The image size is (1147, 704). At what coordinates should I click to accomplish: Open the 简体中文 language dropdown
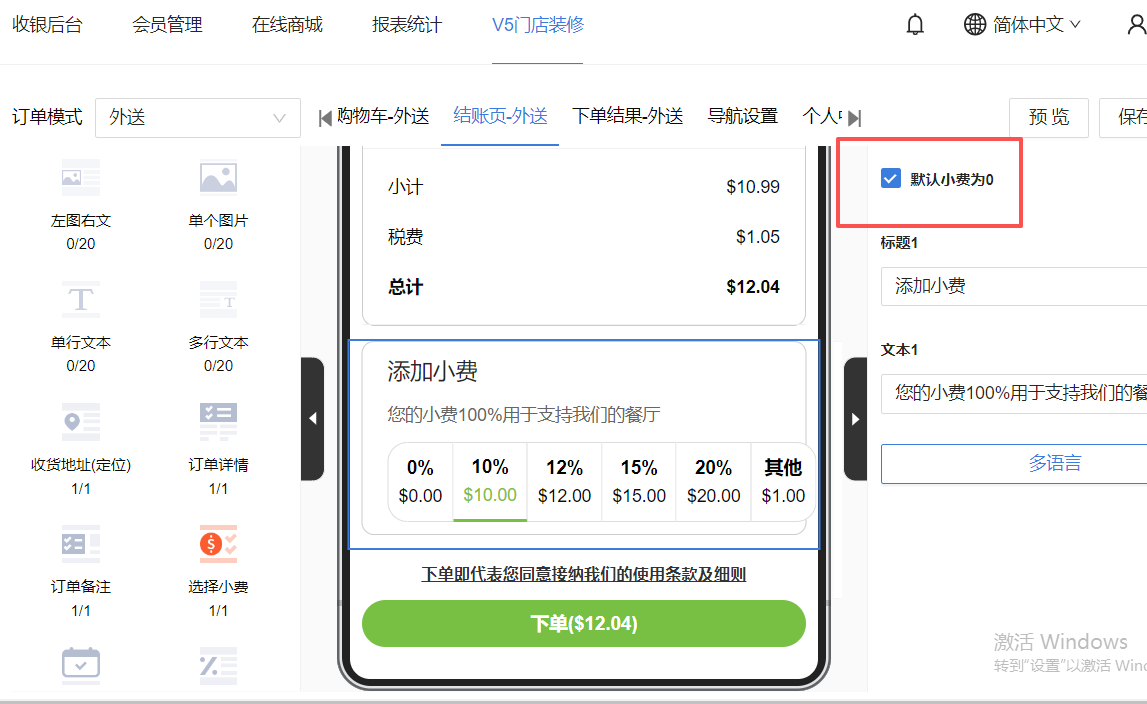[1022, 25]
